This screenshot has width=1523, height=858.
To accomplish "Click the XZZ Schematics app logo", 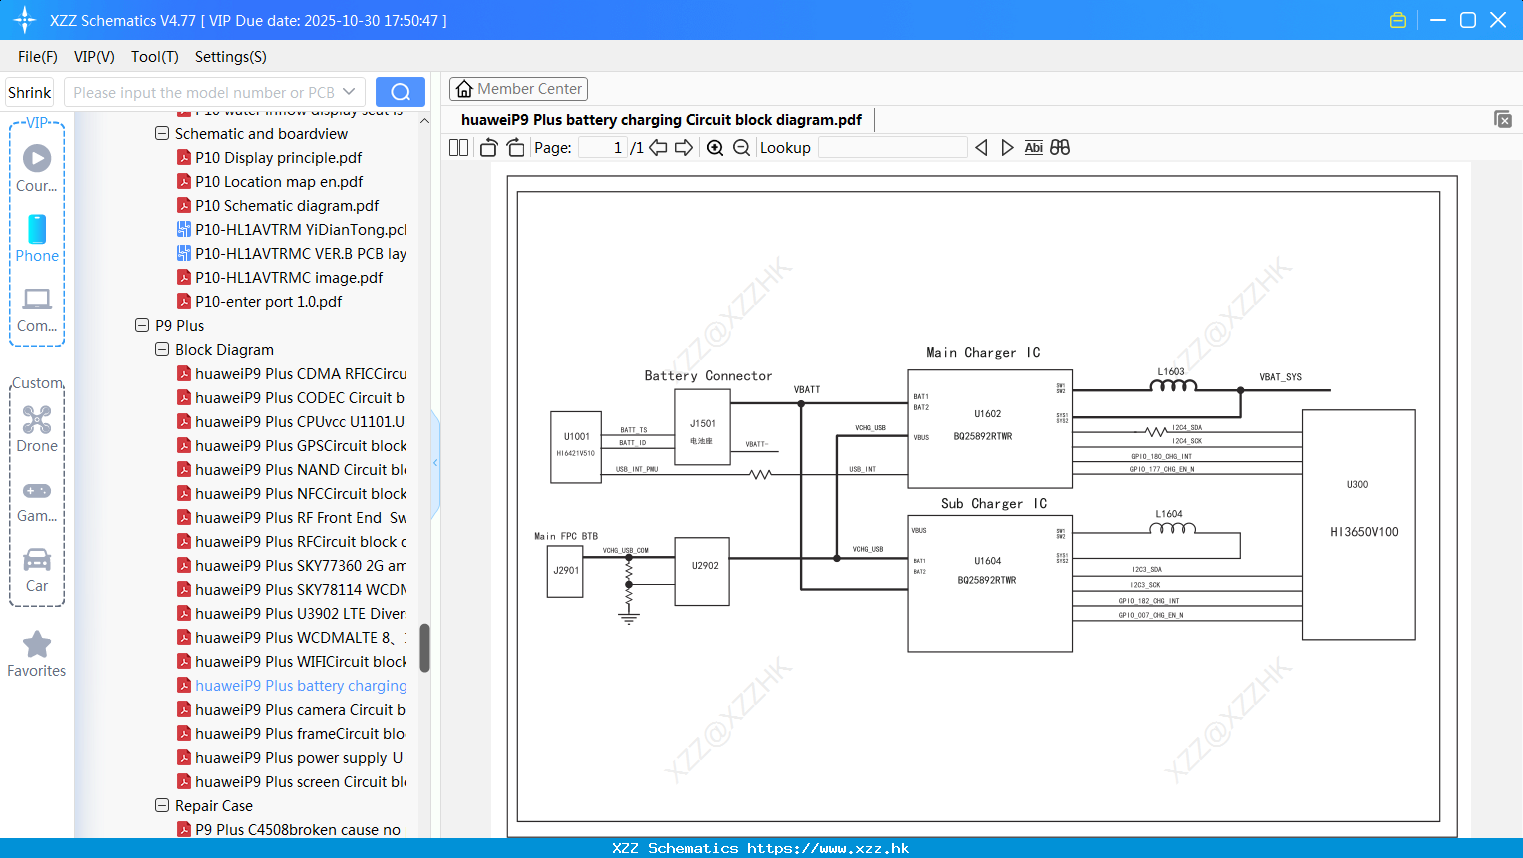I will [25, 20].
